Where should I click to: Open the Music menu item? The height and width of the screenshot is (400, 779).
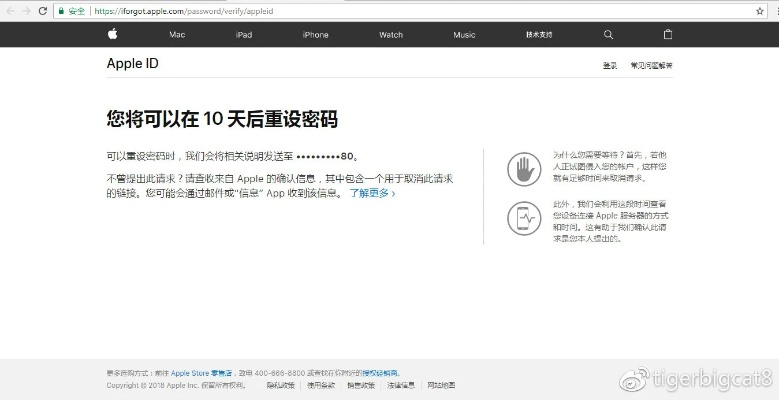(464, 35)
